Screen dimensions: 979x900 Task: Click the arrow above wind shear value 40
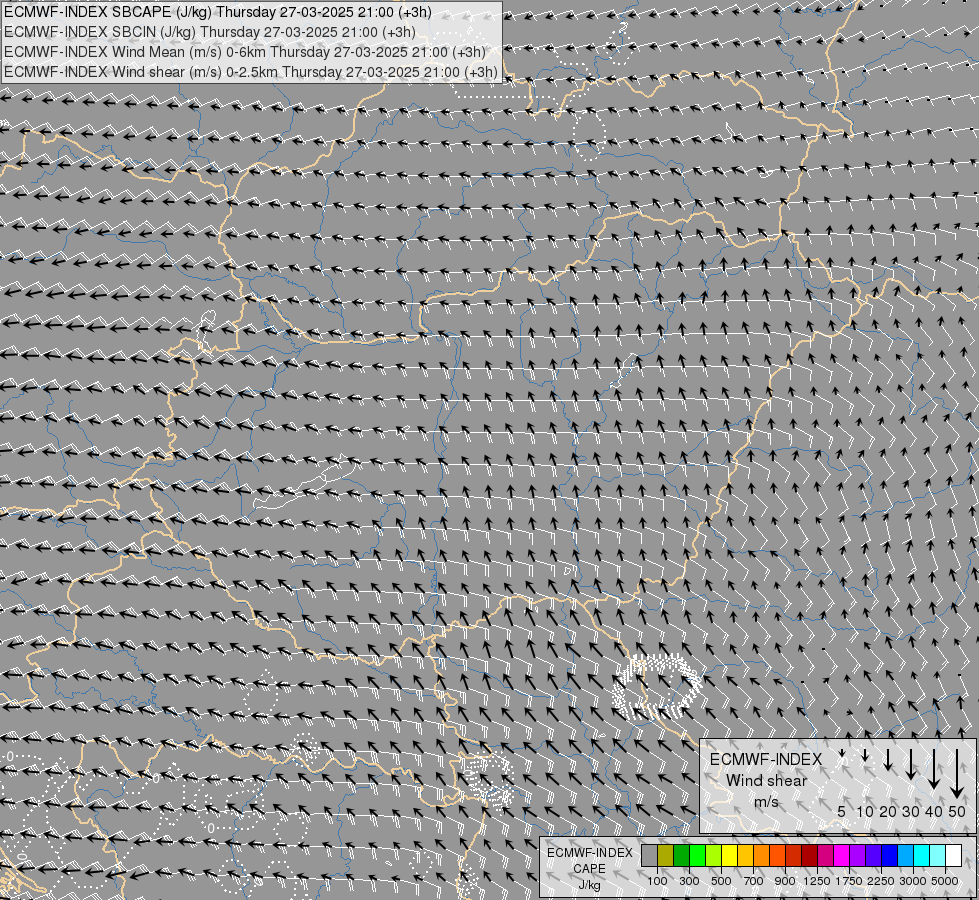pyautogui.click(x=934, y=769)
